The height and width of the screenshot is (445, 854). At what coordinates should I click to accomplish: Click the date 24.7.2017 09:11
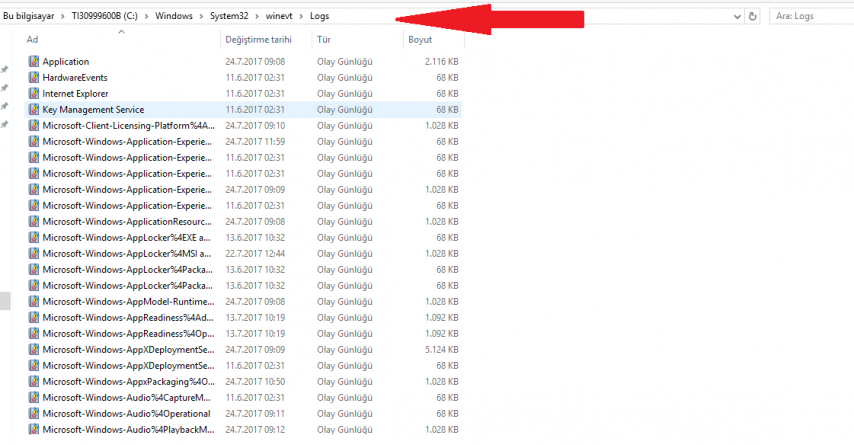coord(255,413)
